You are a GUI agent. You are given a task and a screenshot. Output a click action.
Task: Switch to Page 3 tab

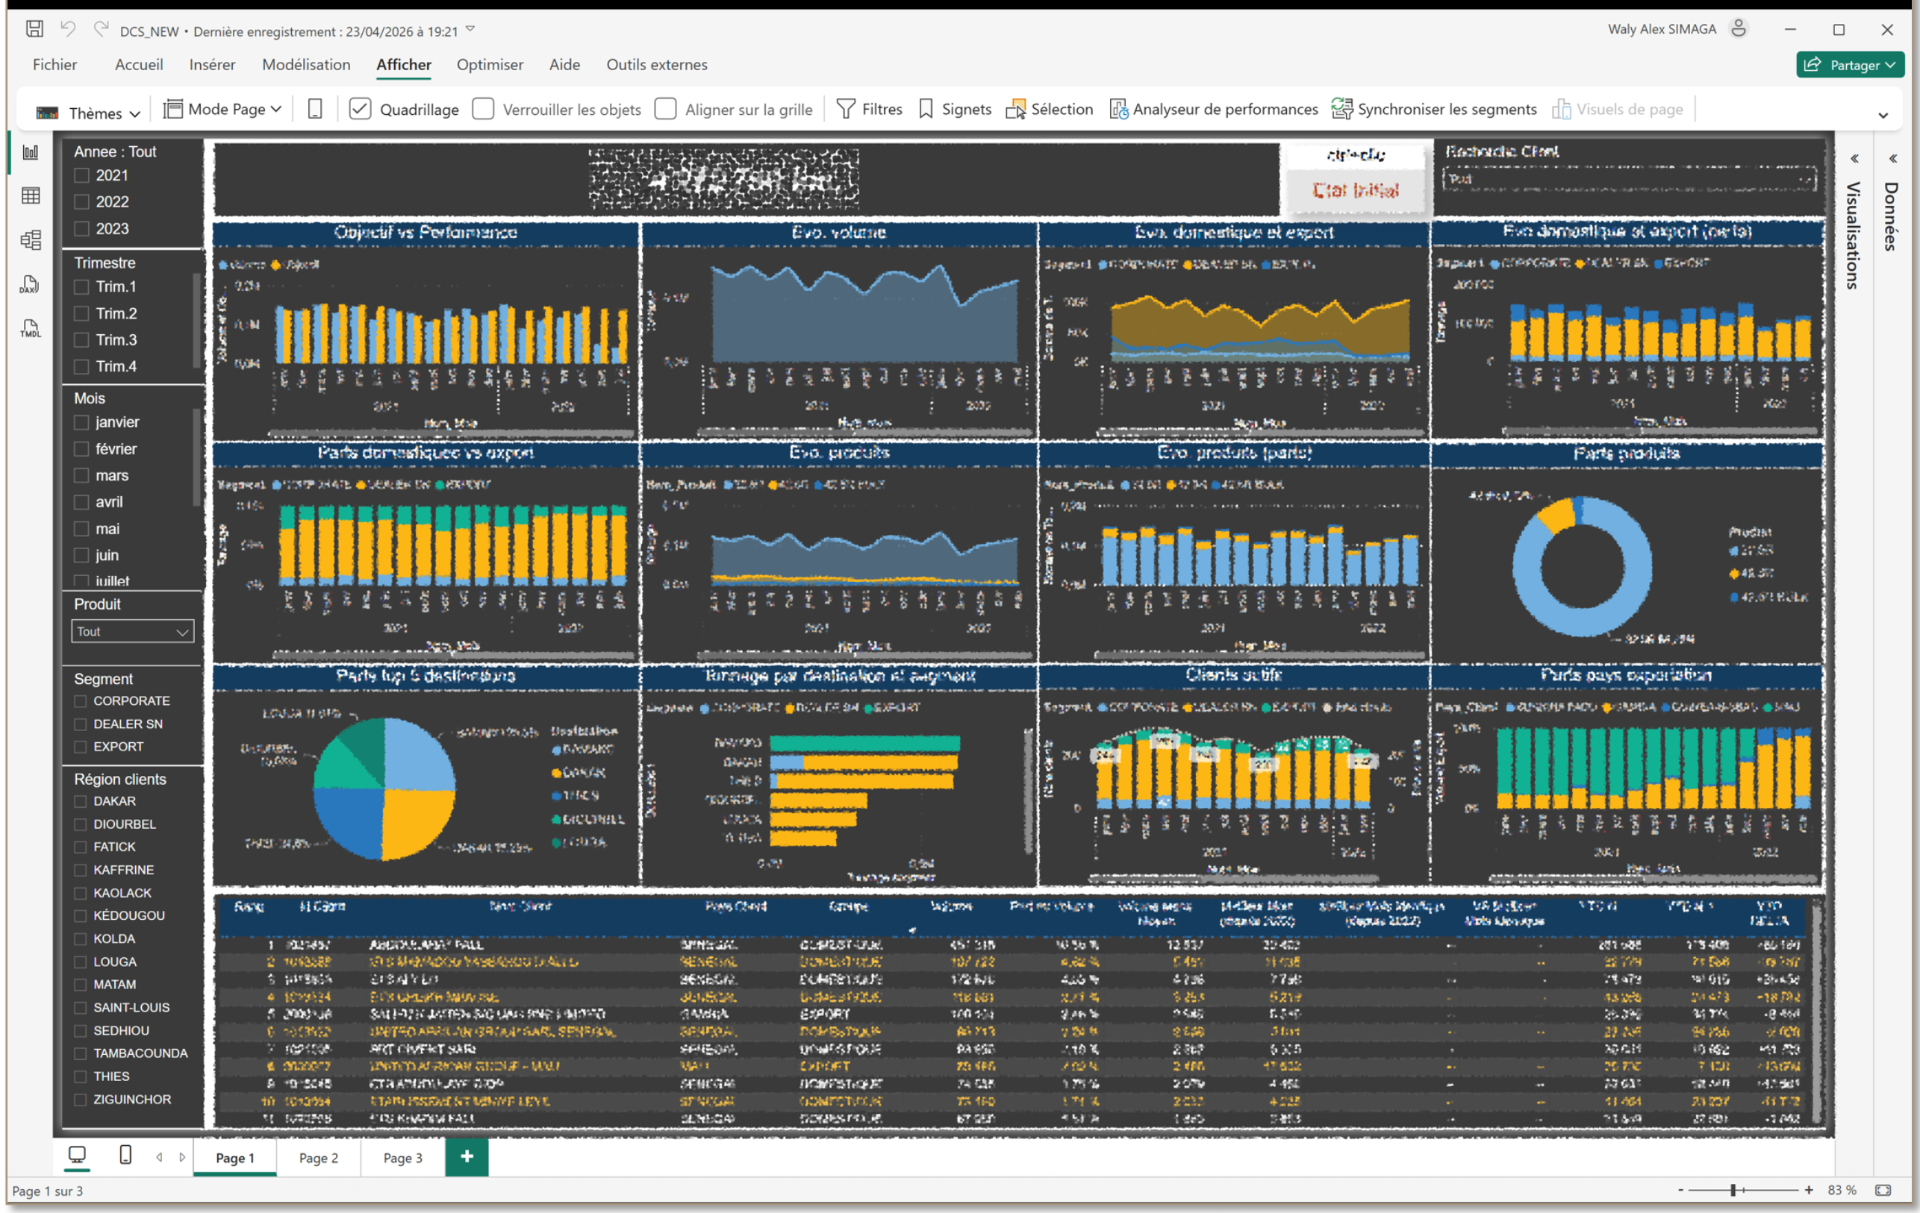coord(403,1158)
